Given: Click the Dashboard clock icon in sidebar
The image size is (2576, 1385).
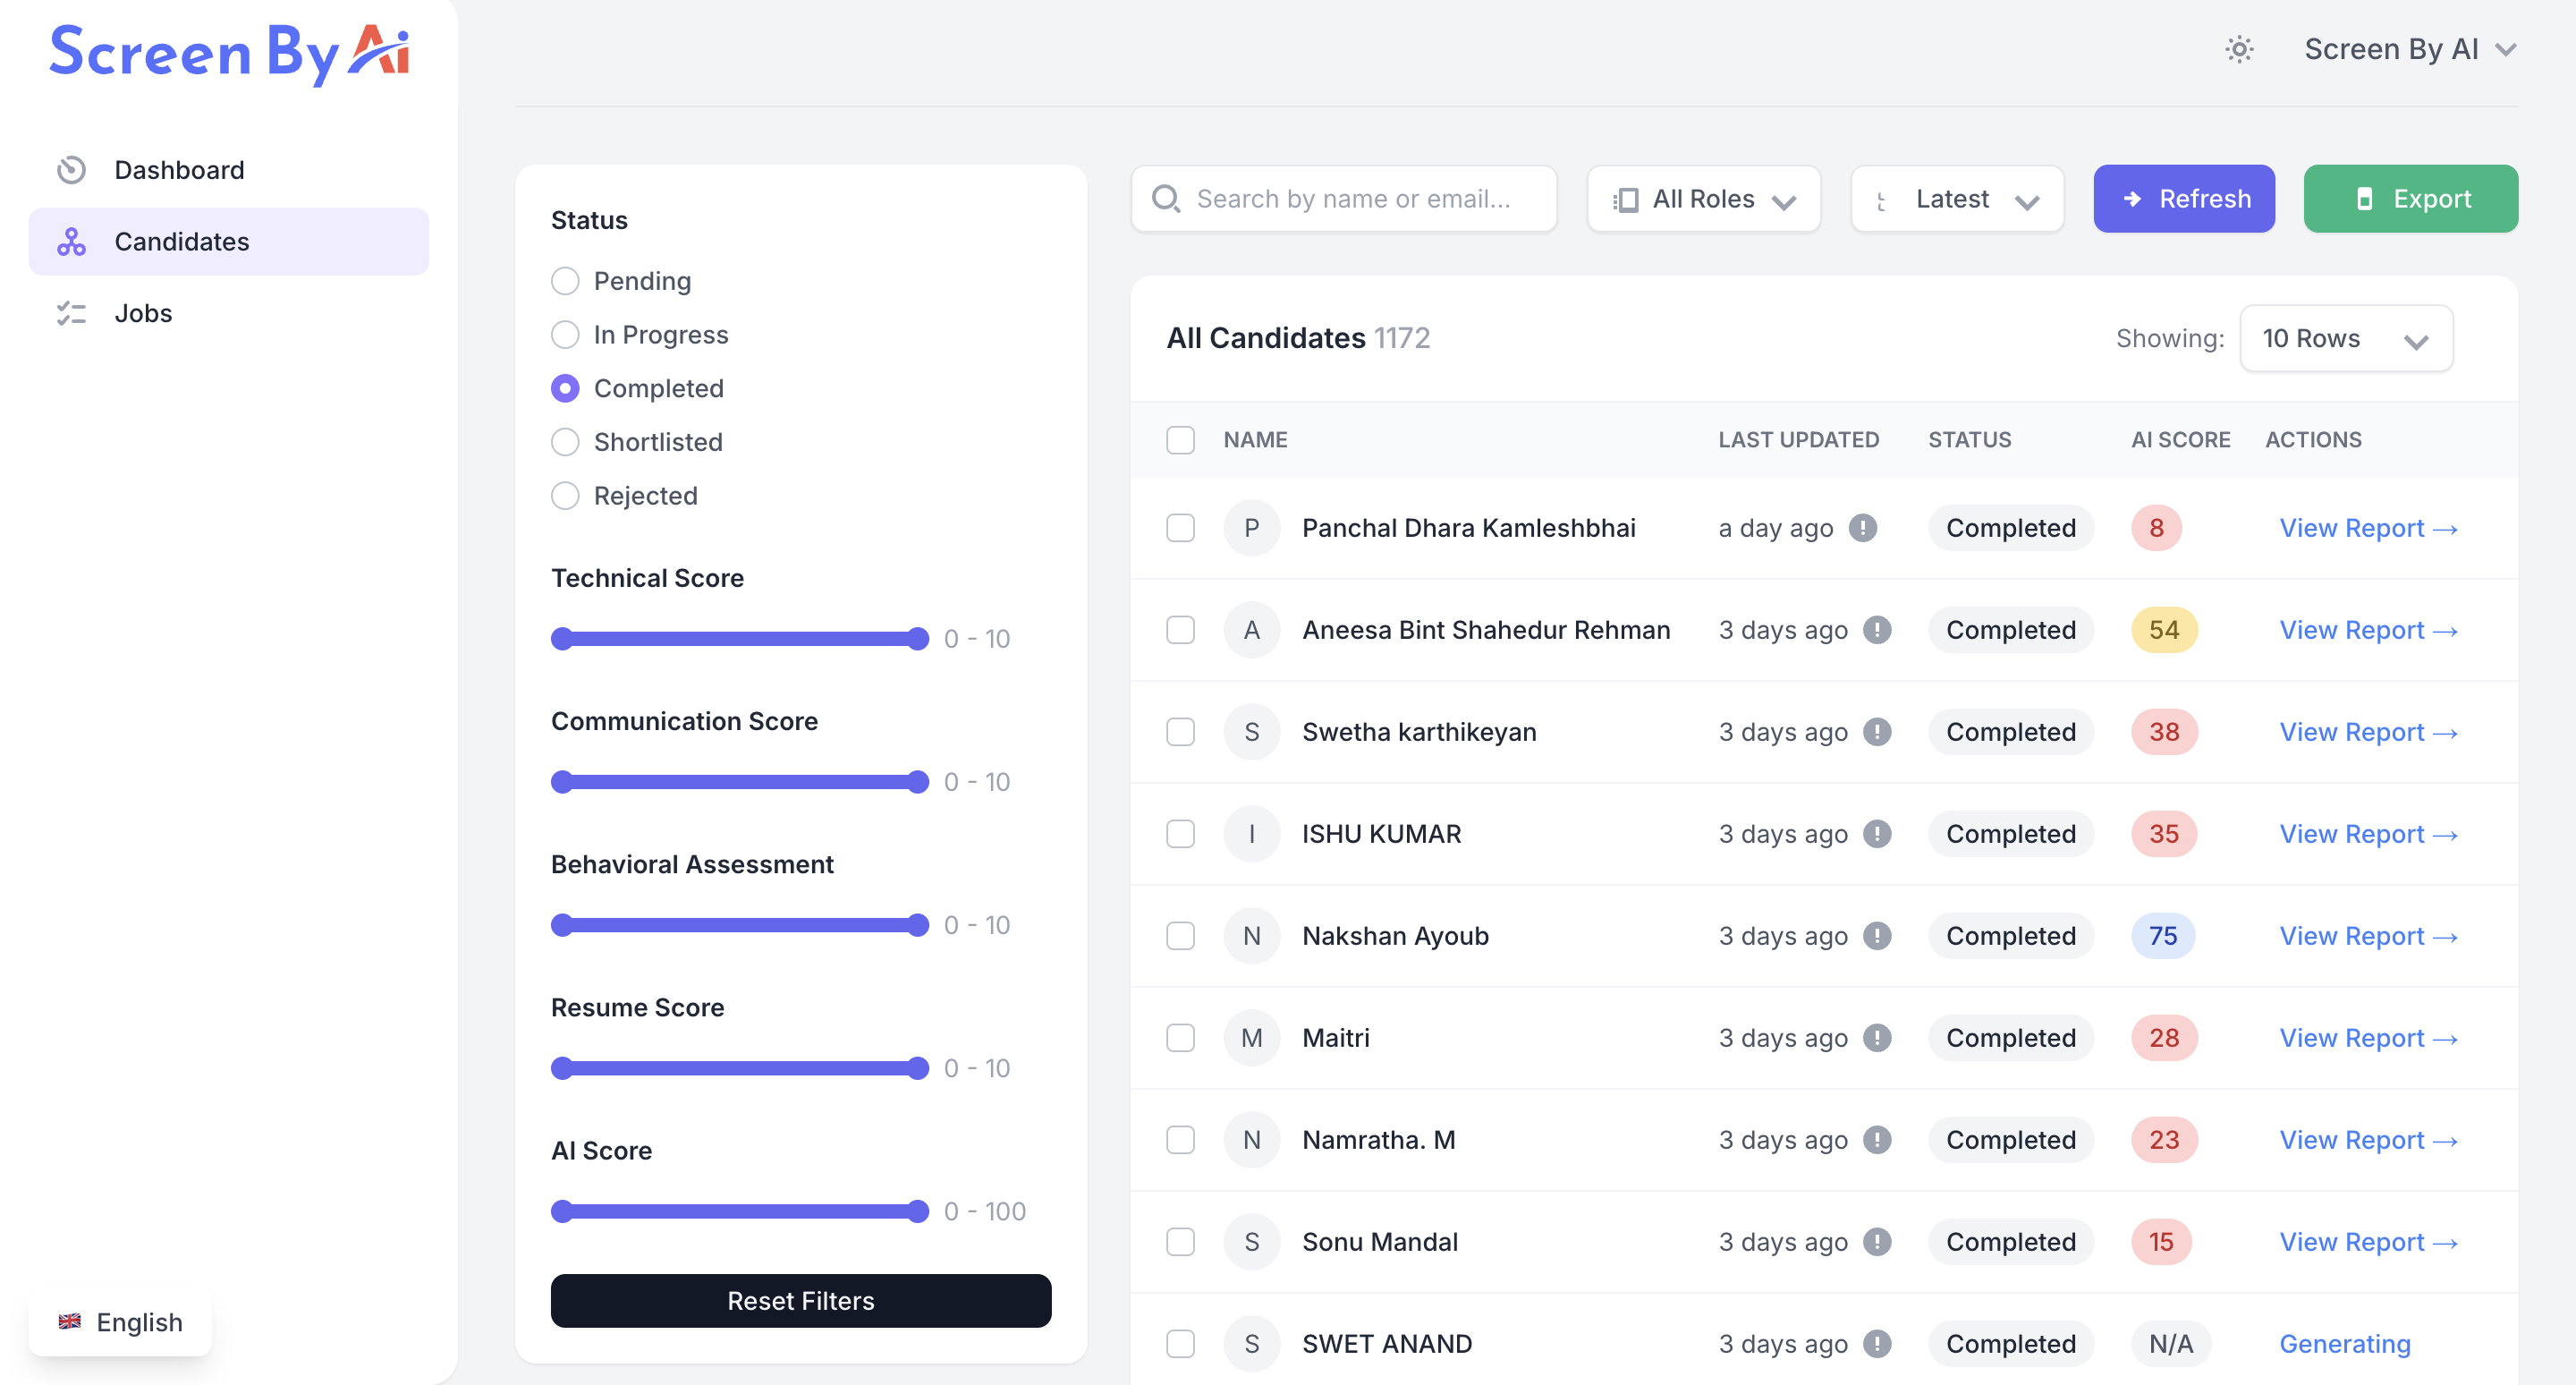Looking at the screenshot, I should tap(71, 170).
